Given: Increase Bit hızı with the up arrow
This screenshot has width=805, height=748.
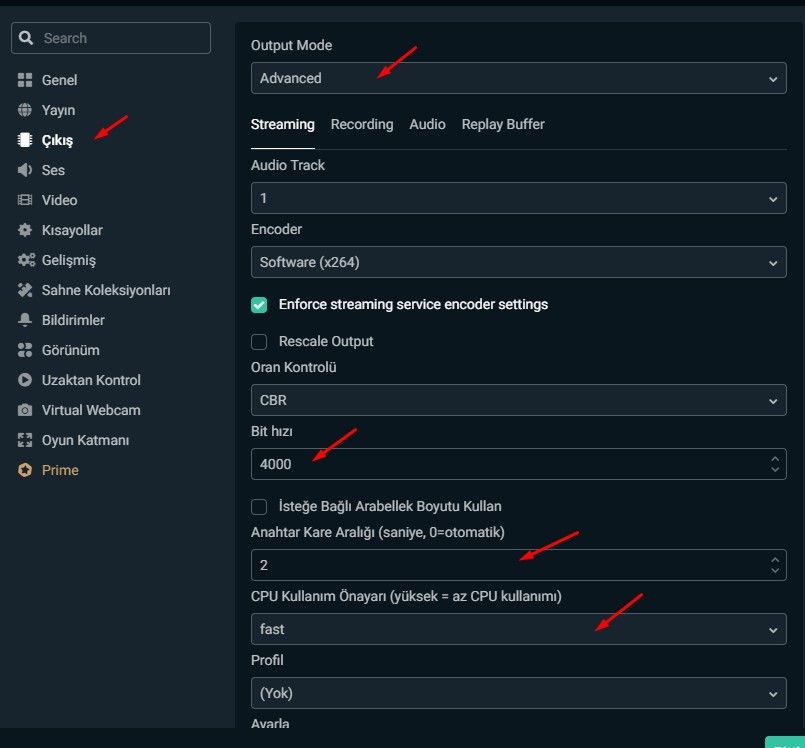Looking at the screenshot, I should tap(775, 459).
